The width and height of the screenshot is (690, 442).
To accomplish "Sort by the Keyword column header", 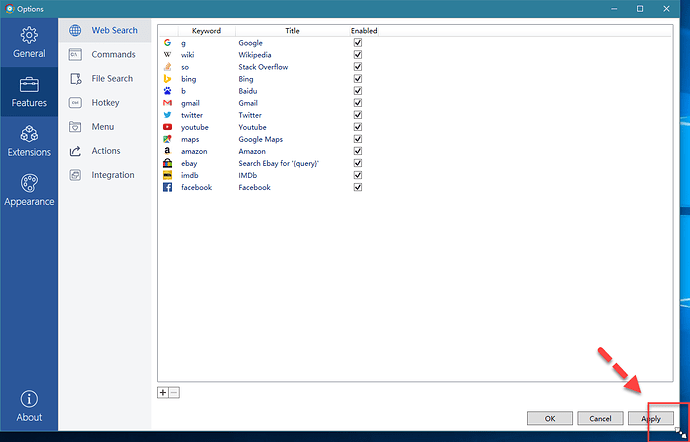I will pyautogui.click(x=206, y=31).
